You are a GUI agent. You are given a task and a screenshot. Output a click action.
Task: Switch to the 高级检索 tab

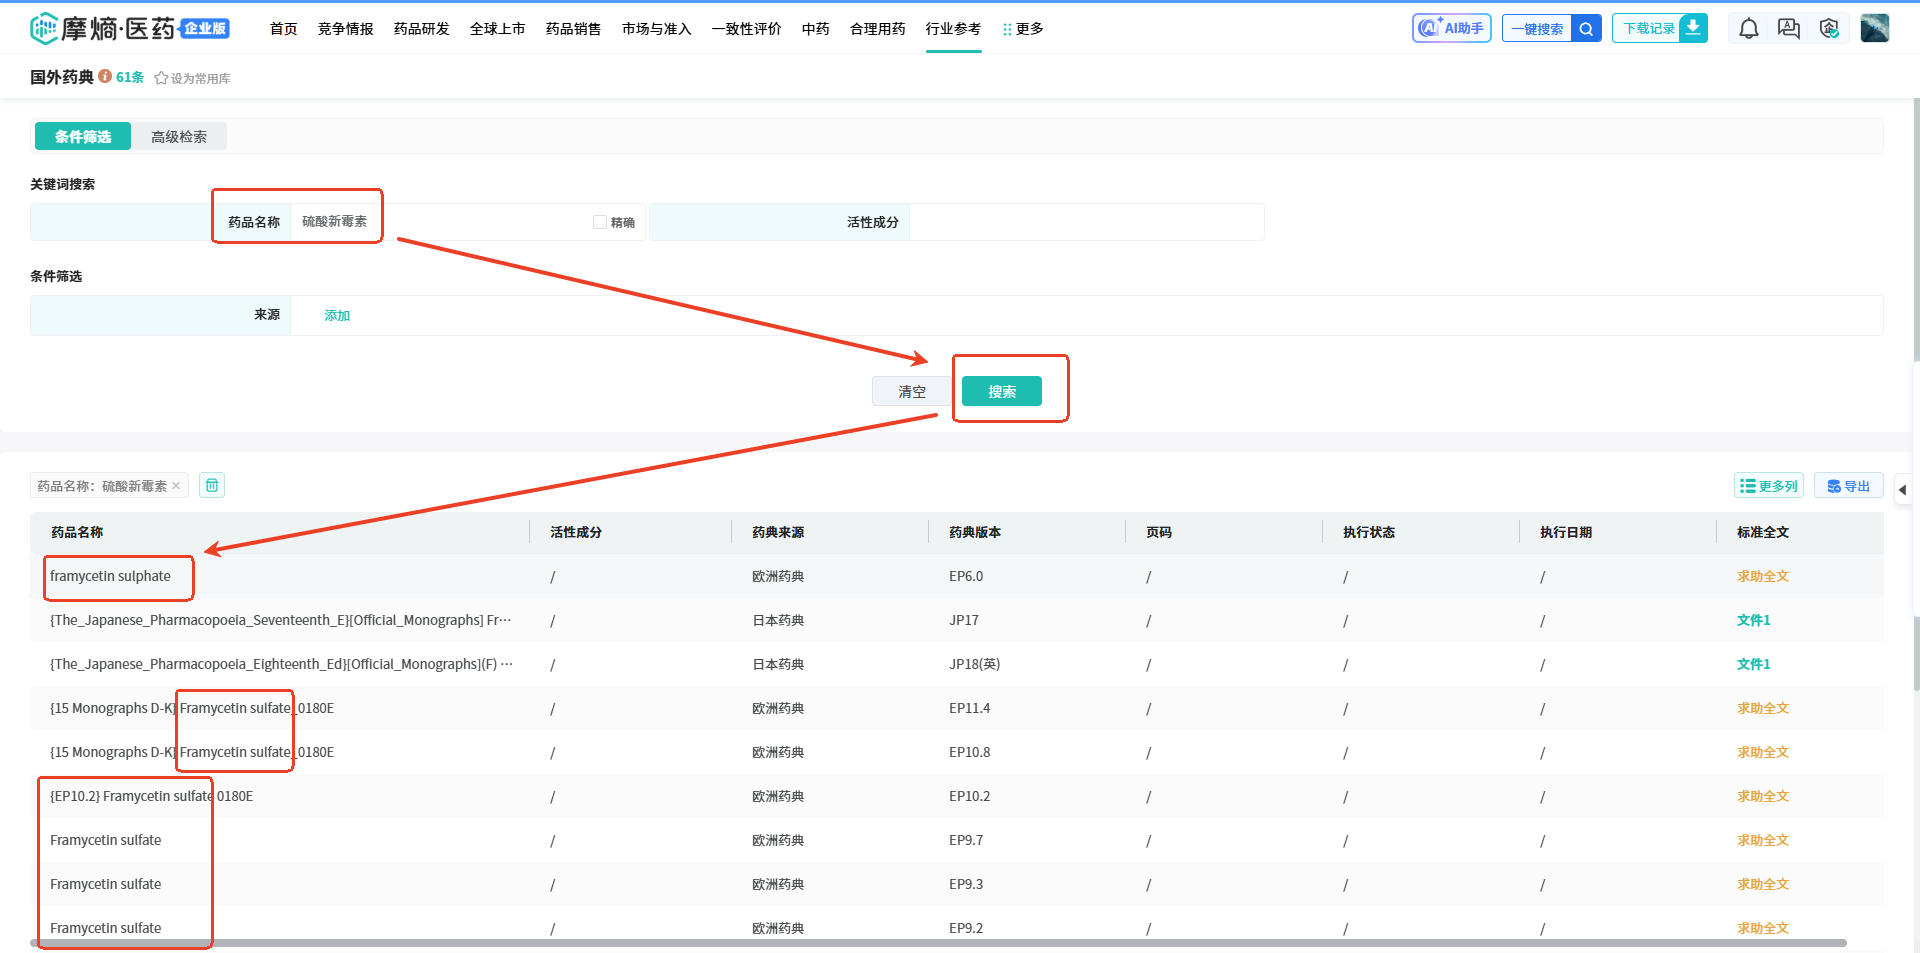click(x=179, y=137)
